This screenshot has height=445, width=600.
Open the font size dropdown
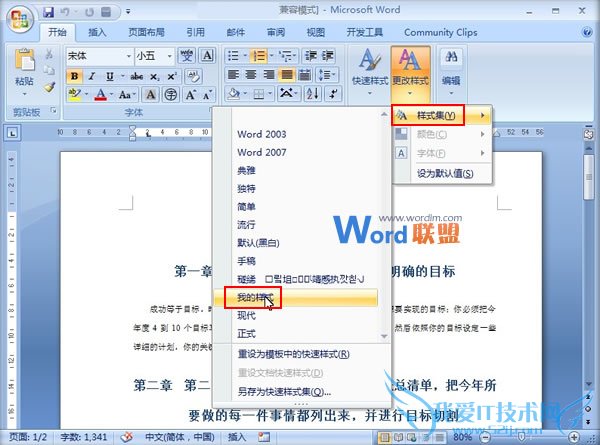[x=170, y=56]
